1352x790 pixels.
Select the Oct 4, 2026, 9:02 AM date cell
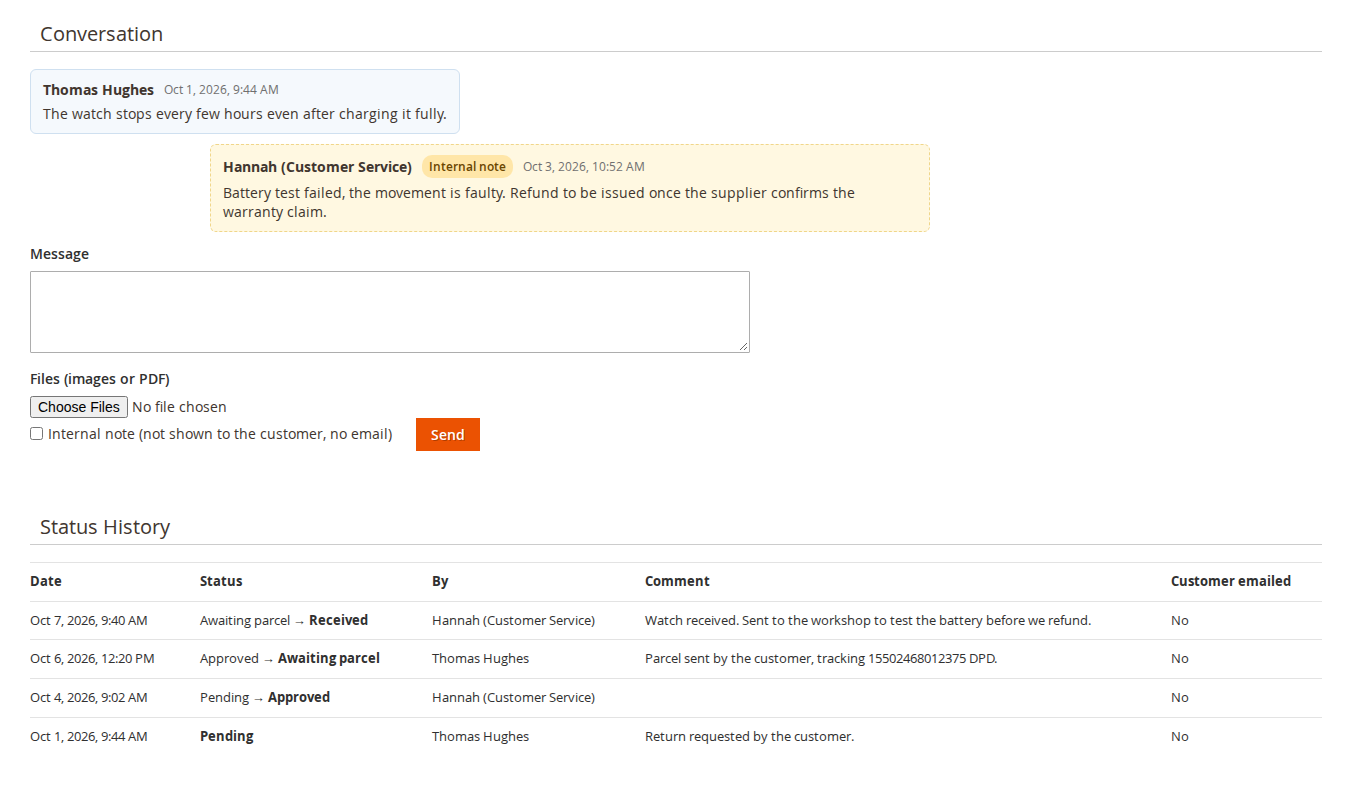89,698
